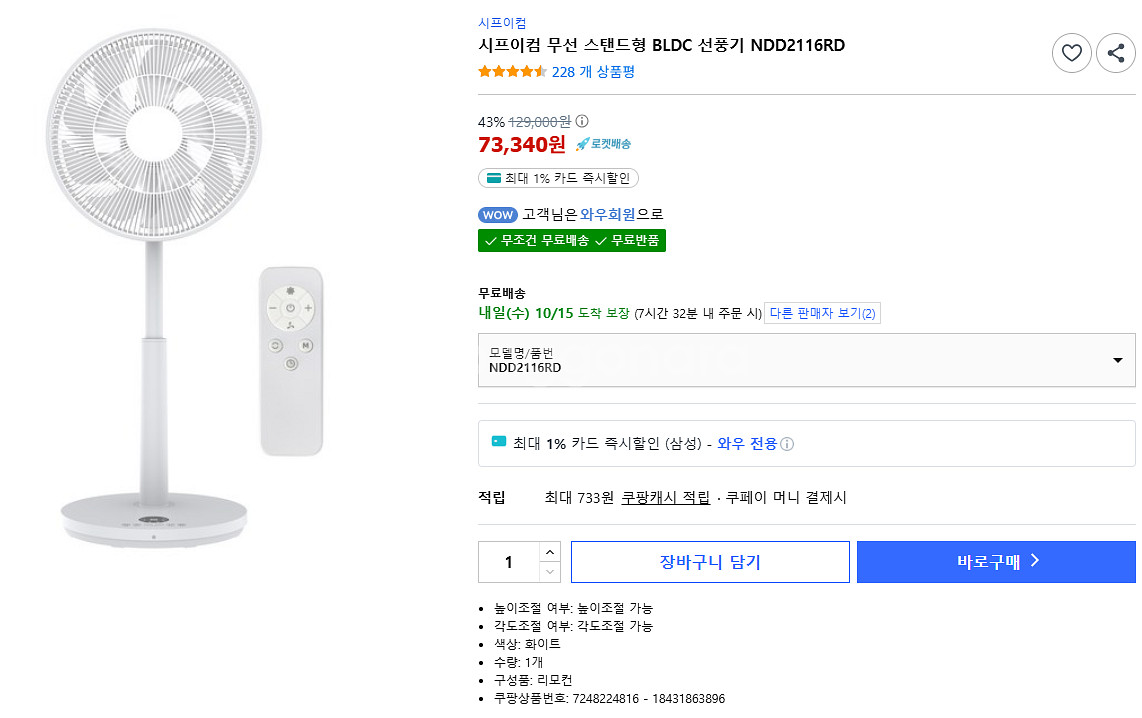Open 다른 판매자 보기 other sellers link
1142x718 pixels.
[x=822, y=313]
